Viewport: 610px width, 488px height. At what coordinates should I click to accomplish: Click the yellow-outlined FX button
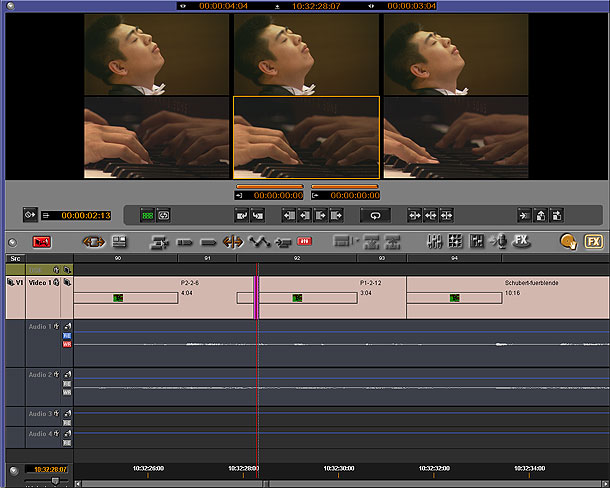(x=593, y=241)
